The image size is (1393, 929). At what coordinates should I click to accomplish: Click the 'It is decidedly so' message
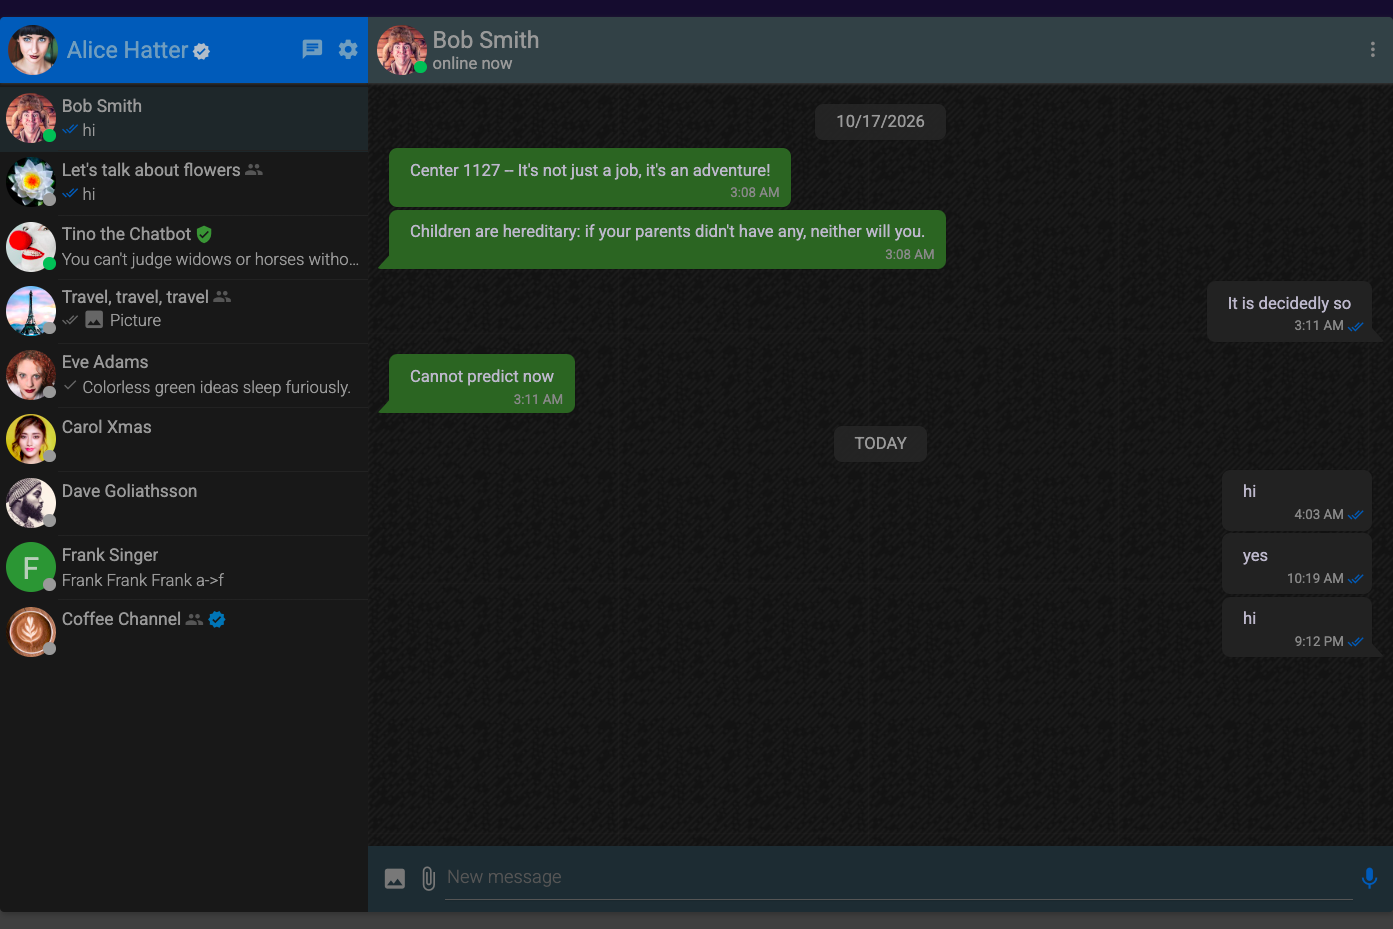click(1289, 312)
